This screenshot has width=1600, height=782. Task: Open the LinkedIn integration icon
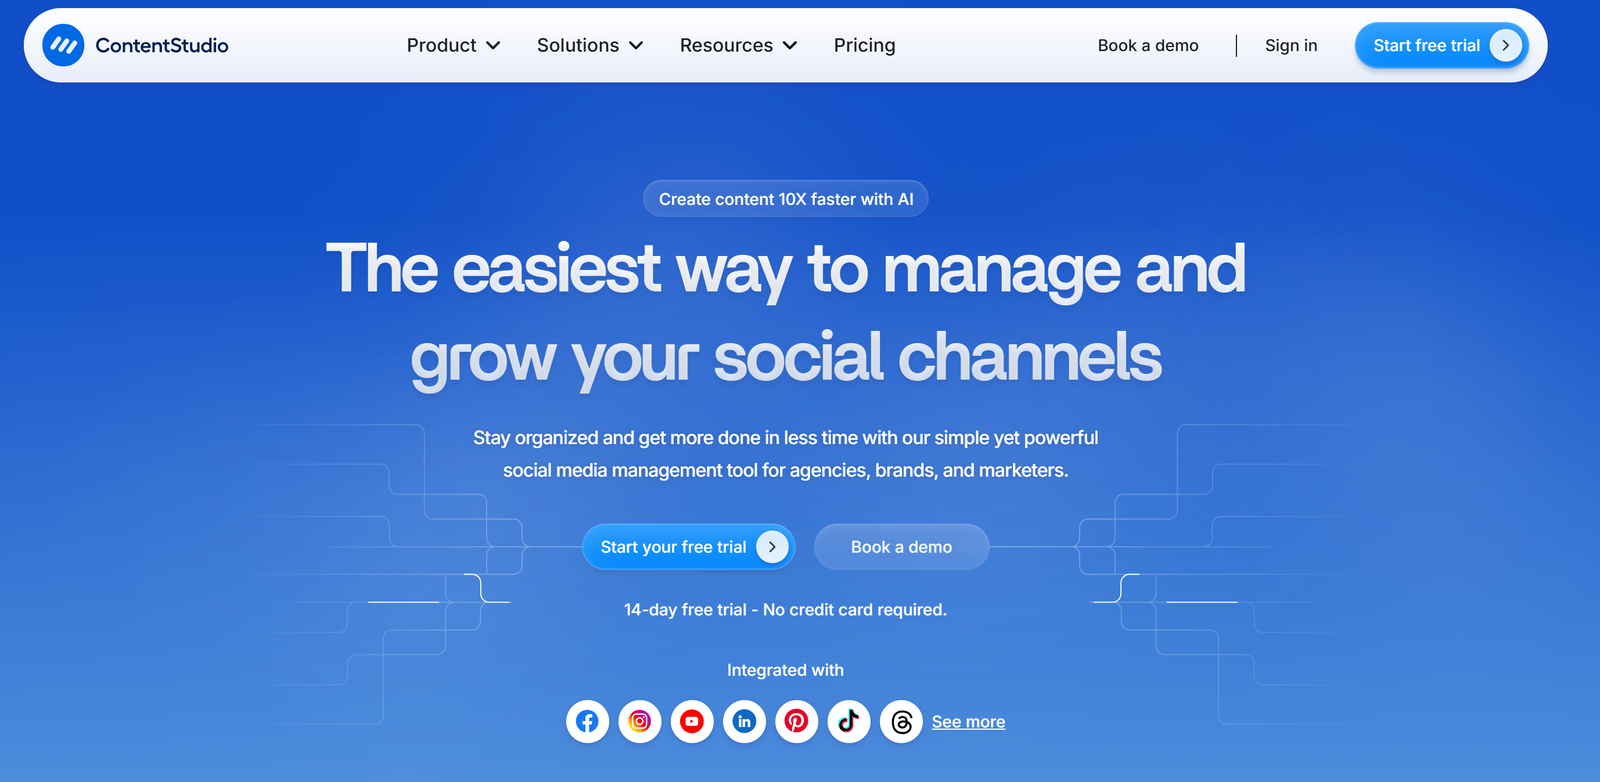[x=744, y=721]
